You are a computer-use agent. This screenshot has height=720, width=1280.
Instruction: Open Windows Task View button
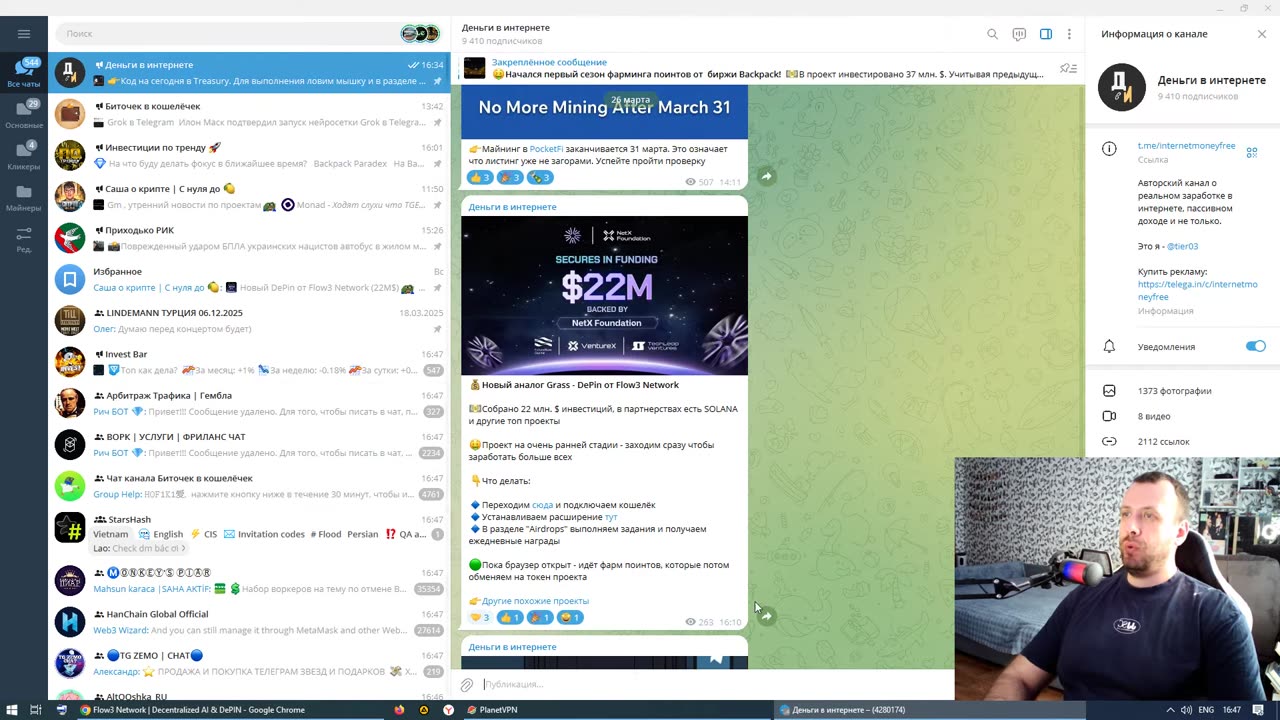pos(35,710)
